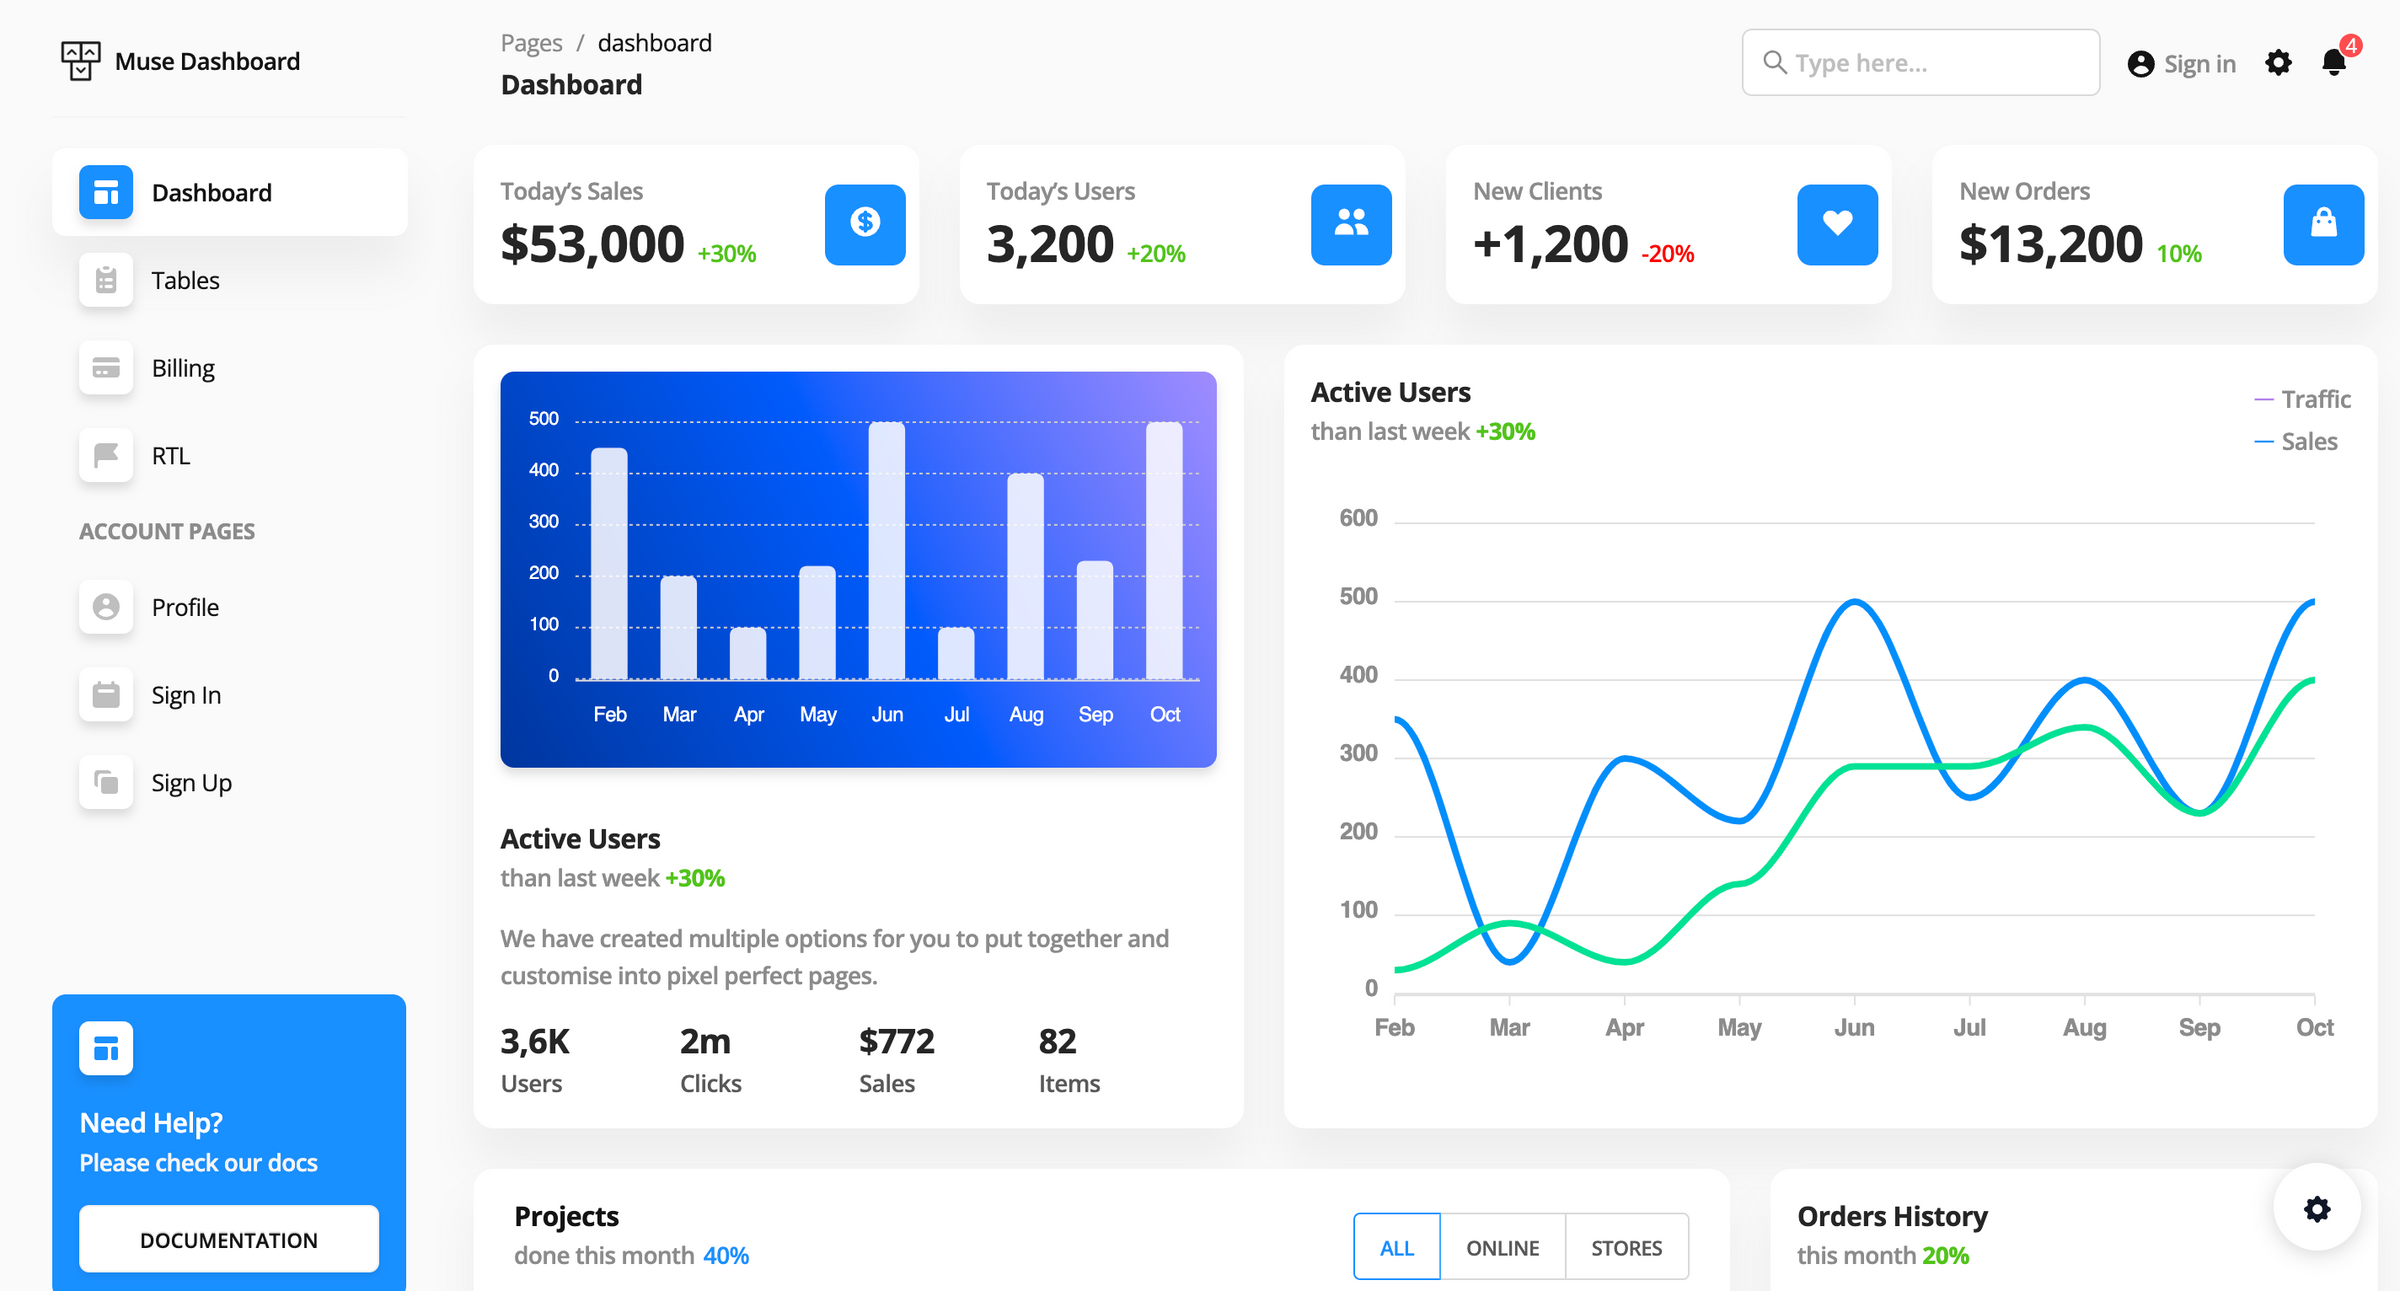The height and width of the screenshot is (1291, 2400).
Task: Click the $772 Sales statistic
Action: 897,1061
